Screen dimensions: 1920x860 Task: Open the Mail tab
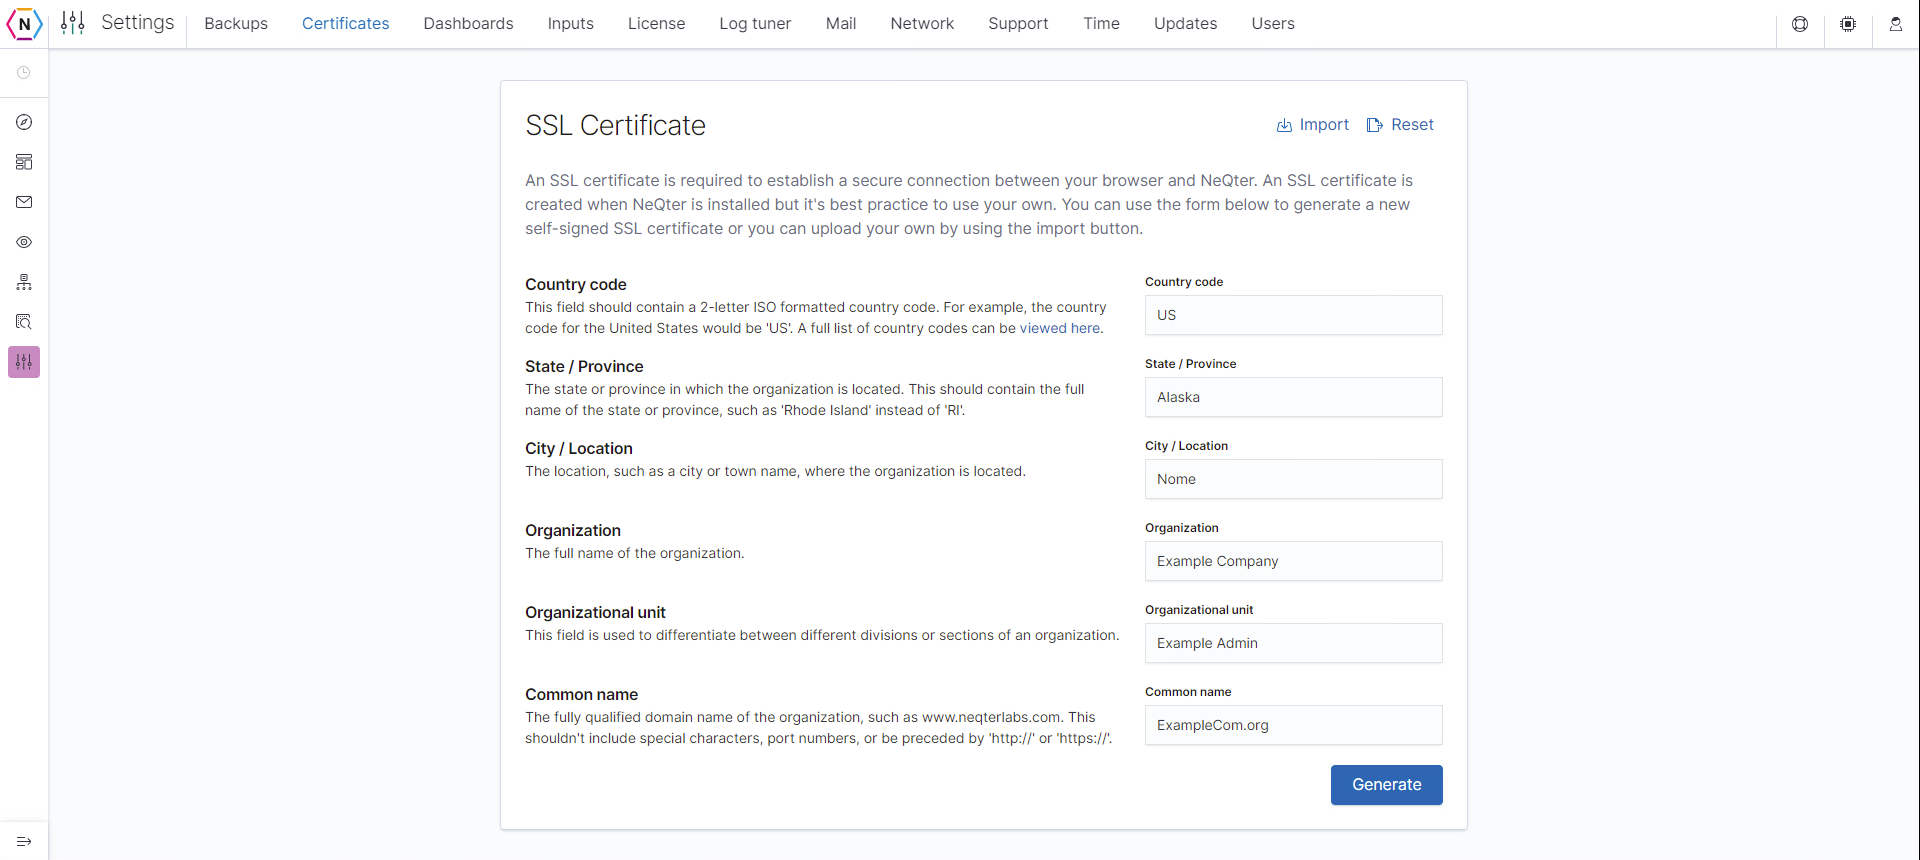[x=841, y=24]
